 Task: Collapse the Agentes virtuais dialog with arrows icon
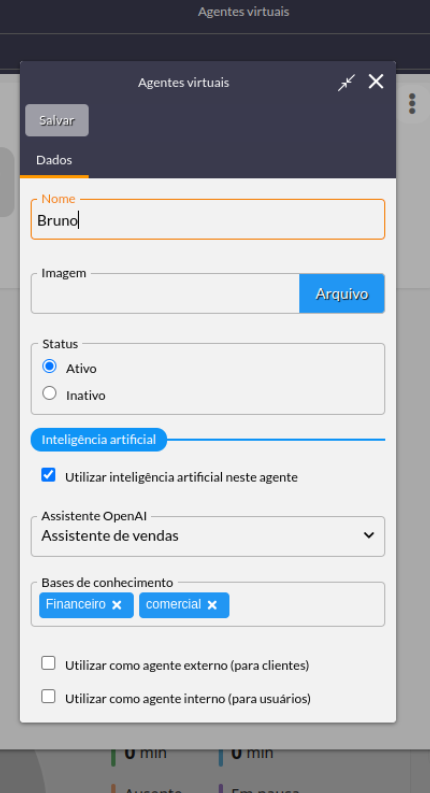347,82
